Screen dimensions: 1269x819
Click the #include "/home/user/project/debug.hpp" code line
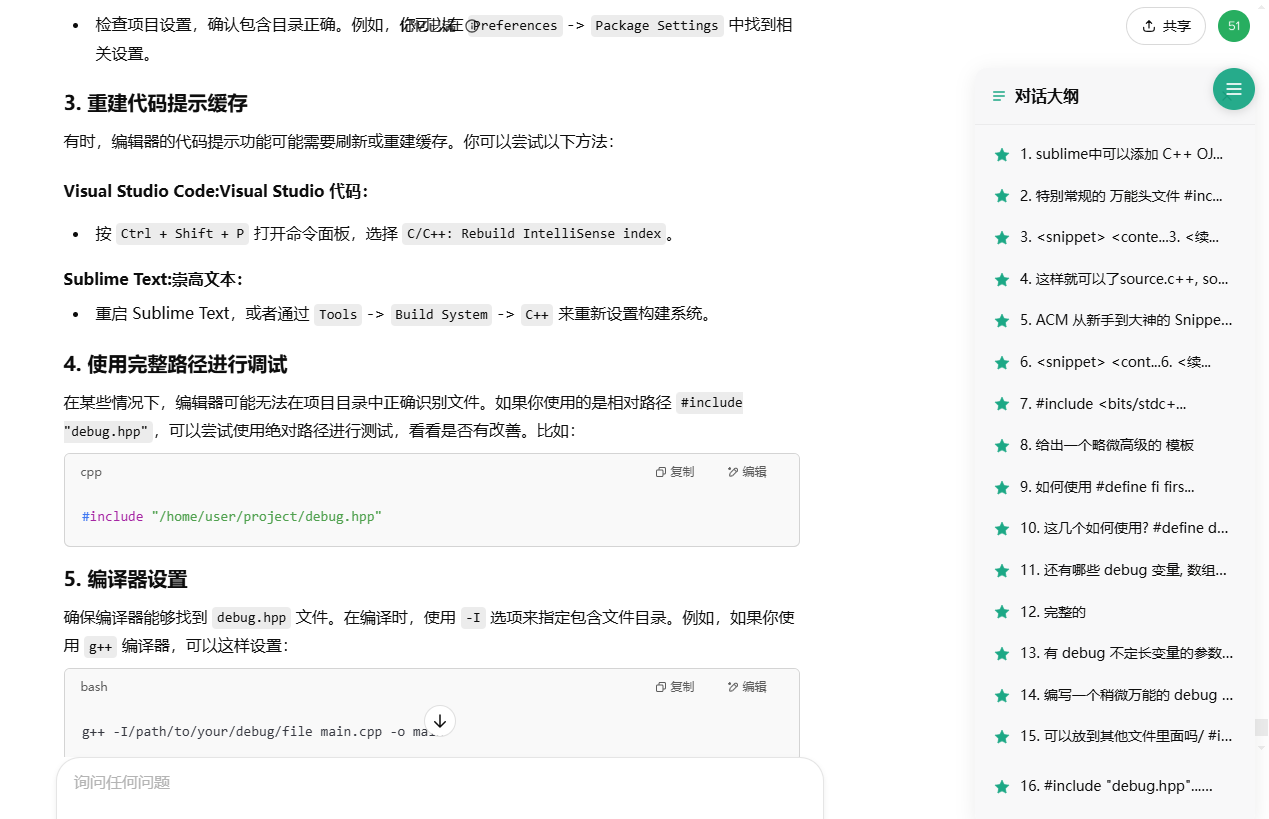[232, 517]
